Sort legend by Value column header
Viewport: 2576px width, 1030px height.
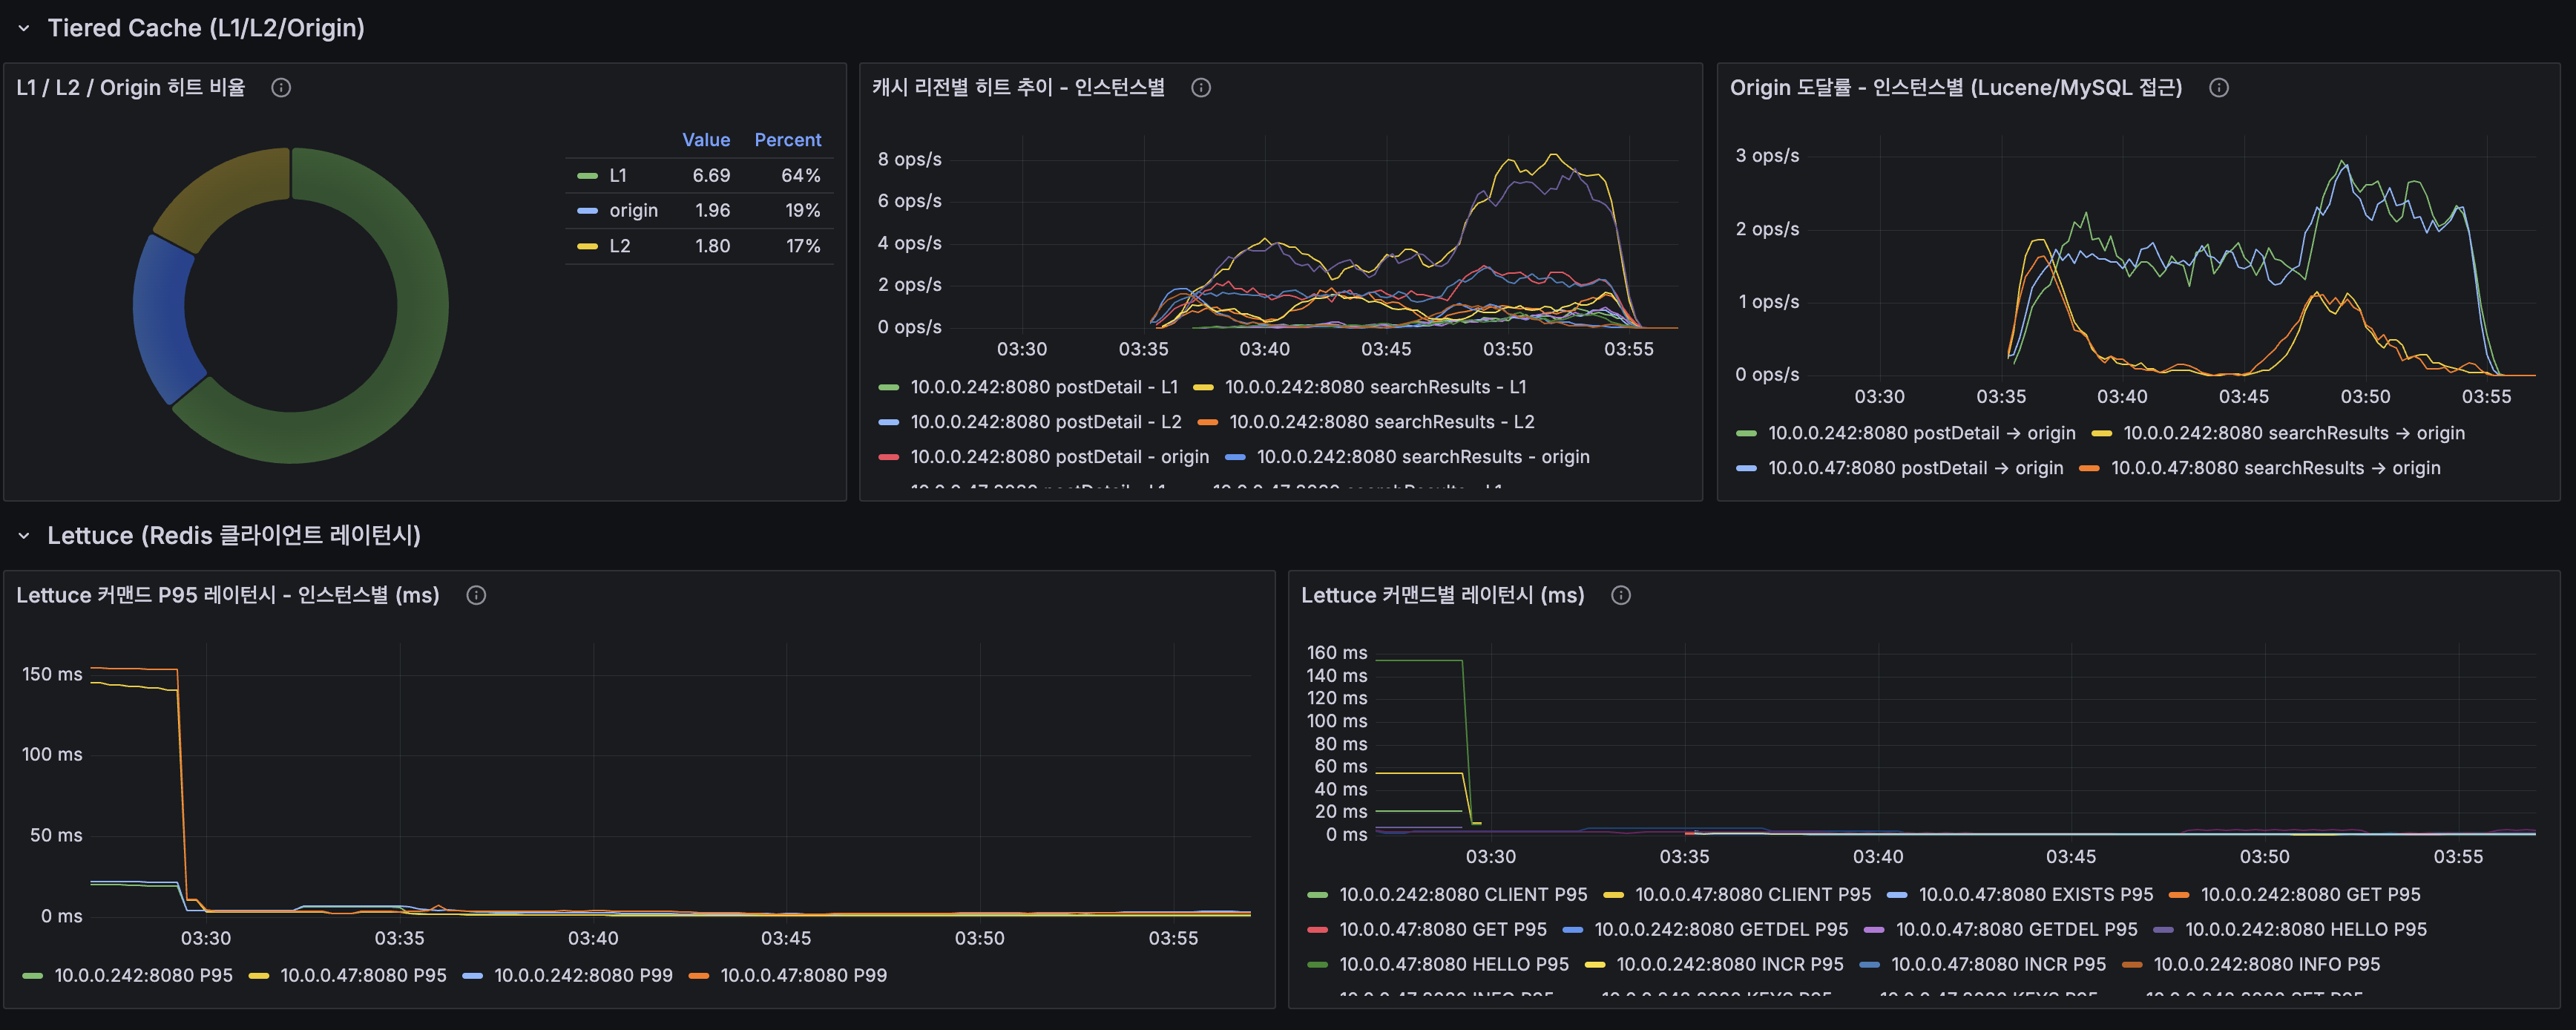click(x=705, y=140)
